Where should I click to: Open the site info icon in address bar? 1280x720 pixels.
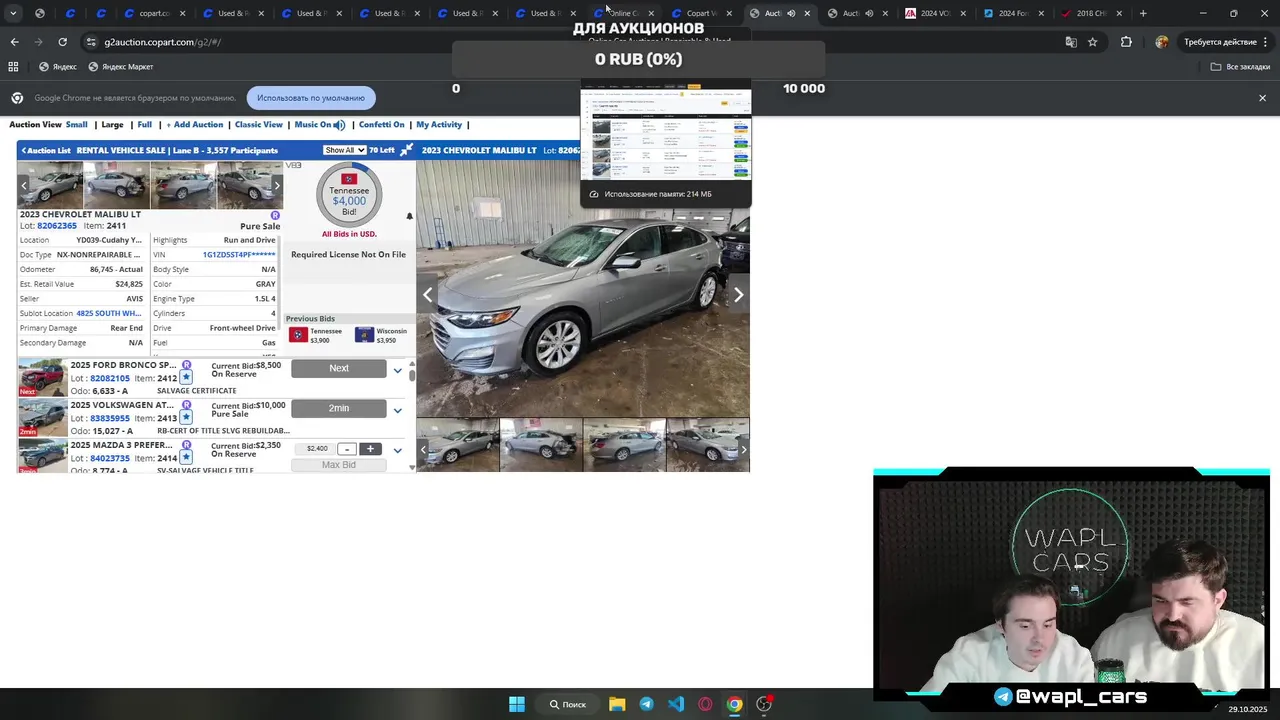point(91,42)
